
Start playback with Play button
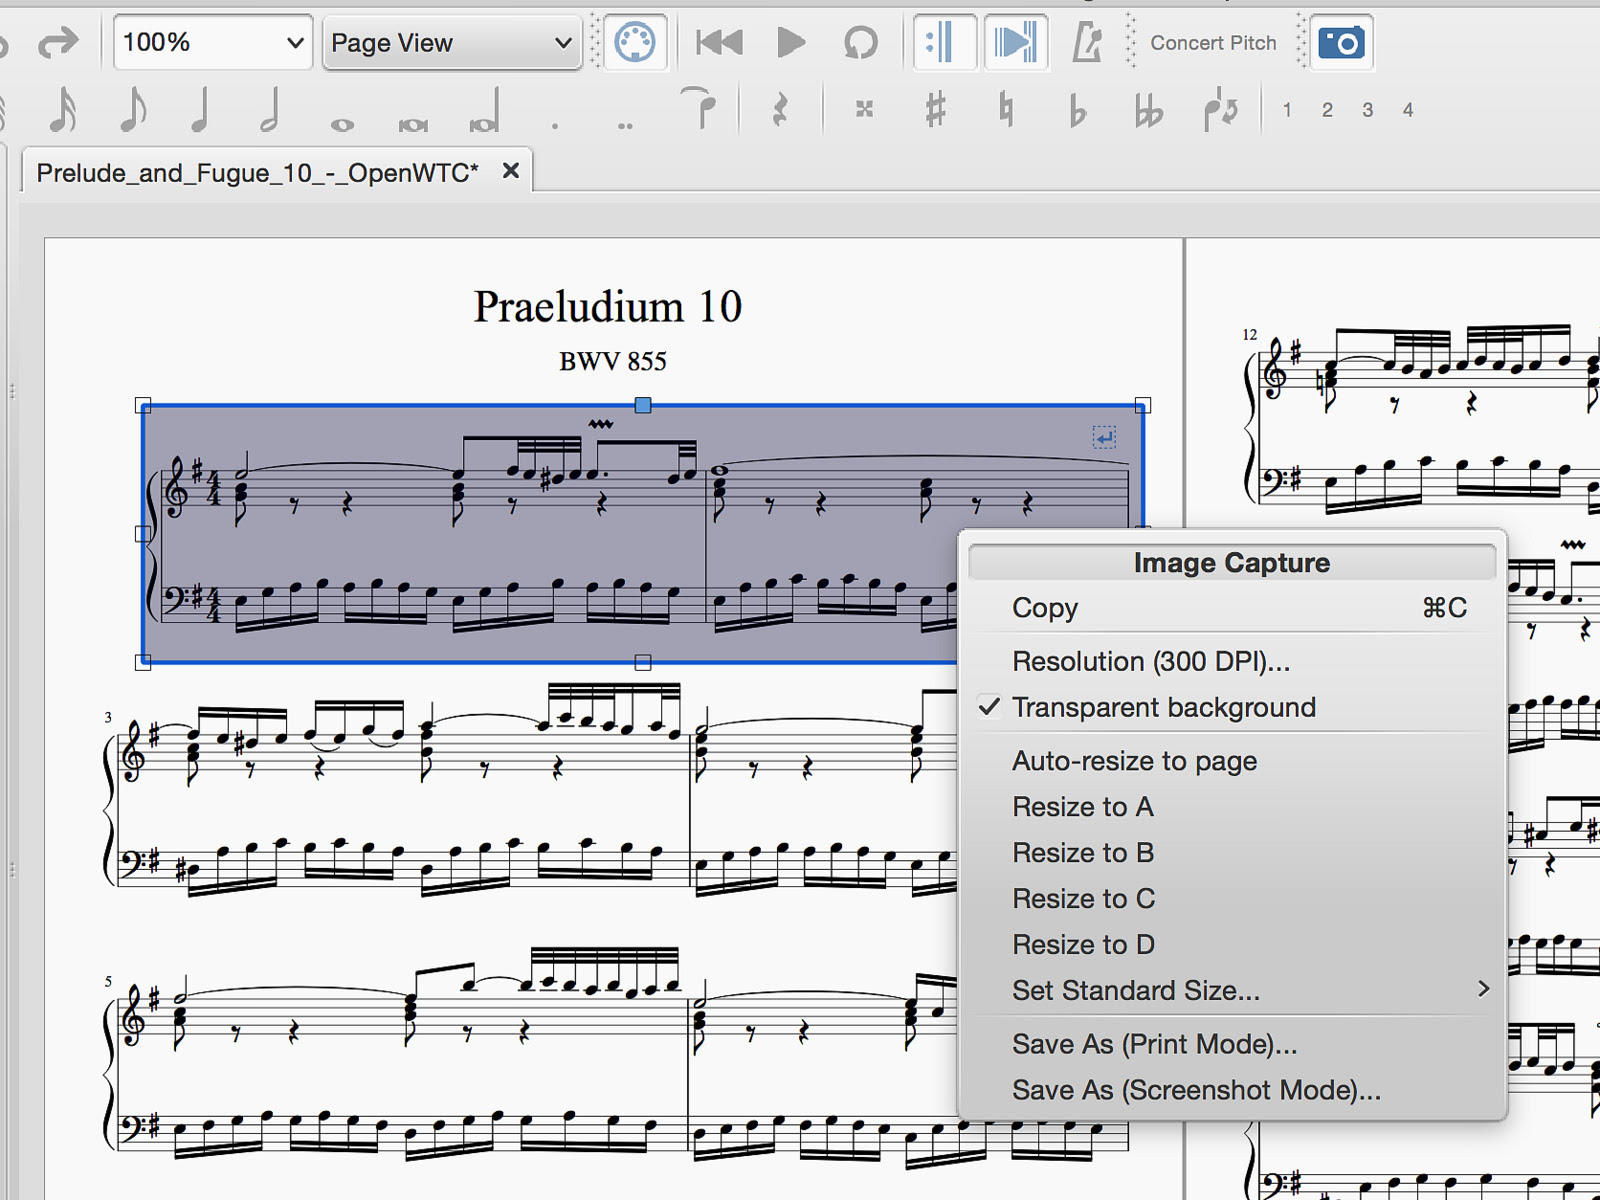point(791,43)
